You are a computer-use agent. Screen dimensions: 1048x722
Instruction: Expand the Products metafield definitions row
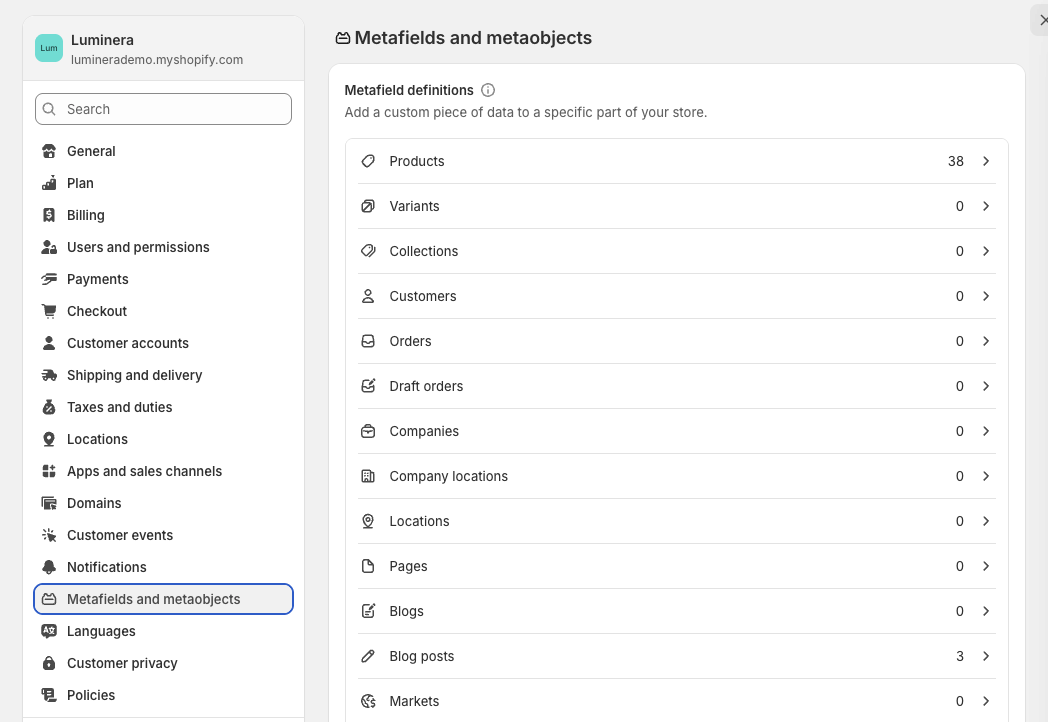(986, 161)
